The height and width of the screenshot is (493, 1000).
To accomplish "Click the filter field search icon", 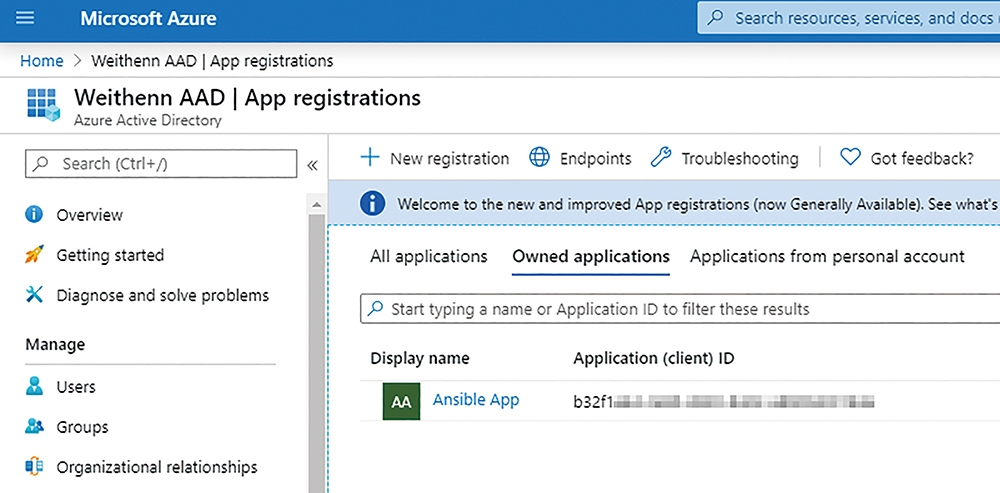I will (x=376, y=309).
